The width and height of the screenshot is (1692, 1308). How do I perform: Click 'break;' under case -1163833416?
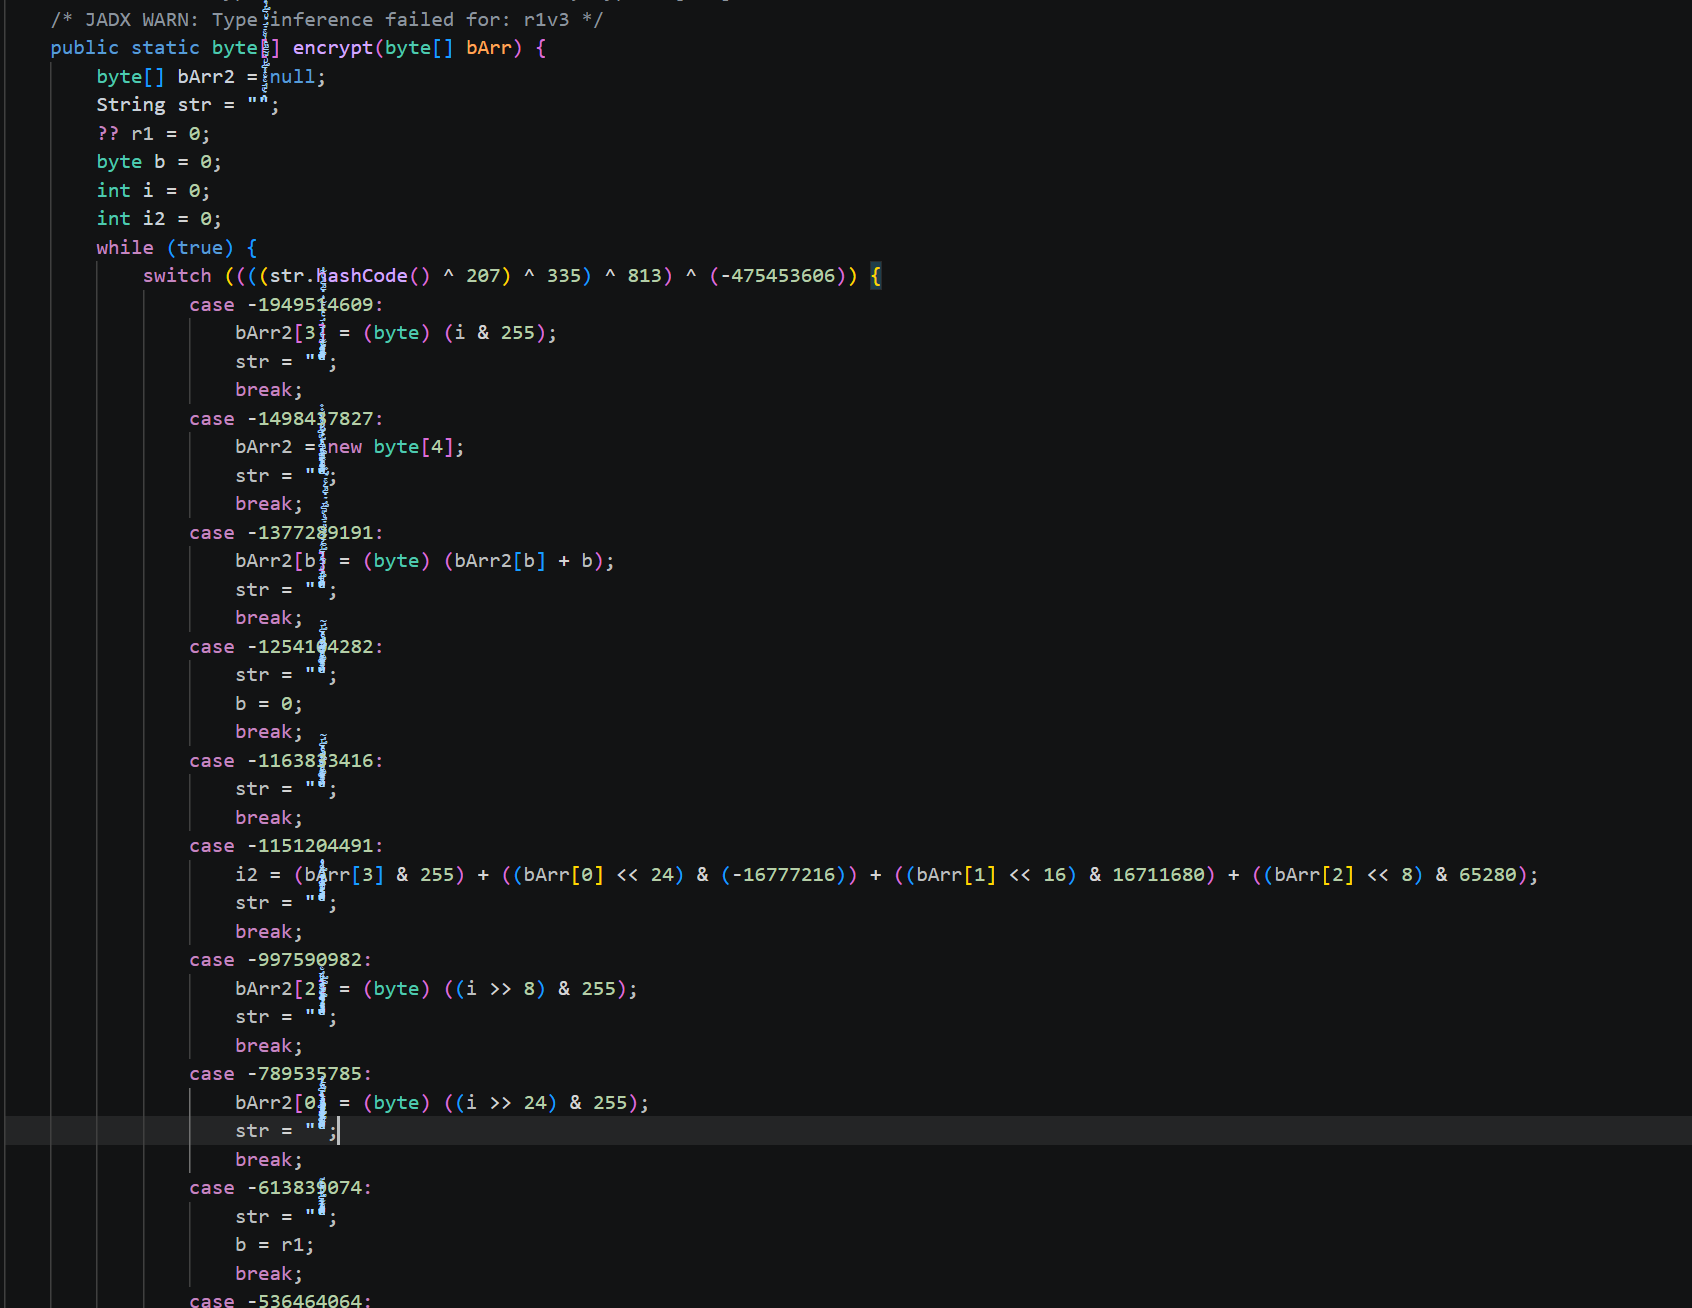(x=269, y=818)
